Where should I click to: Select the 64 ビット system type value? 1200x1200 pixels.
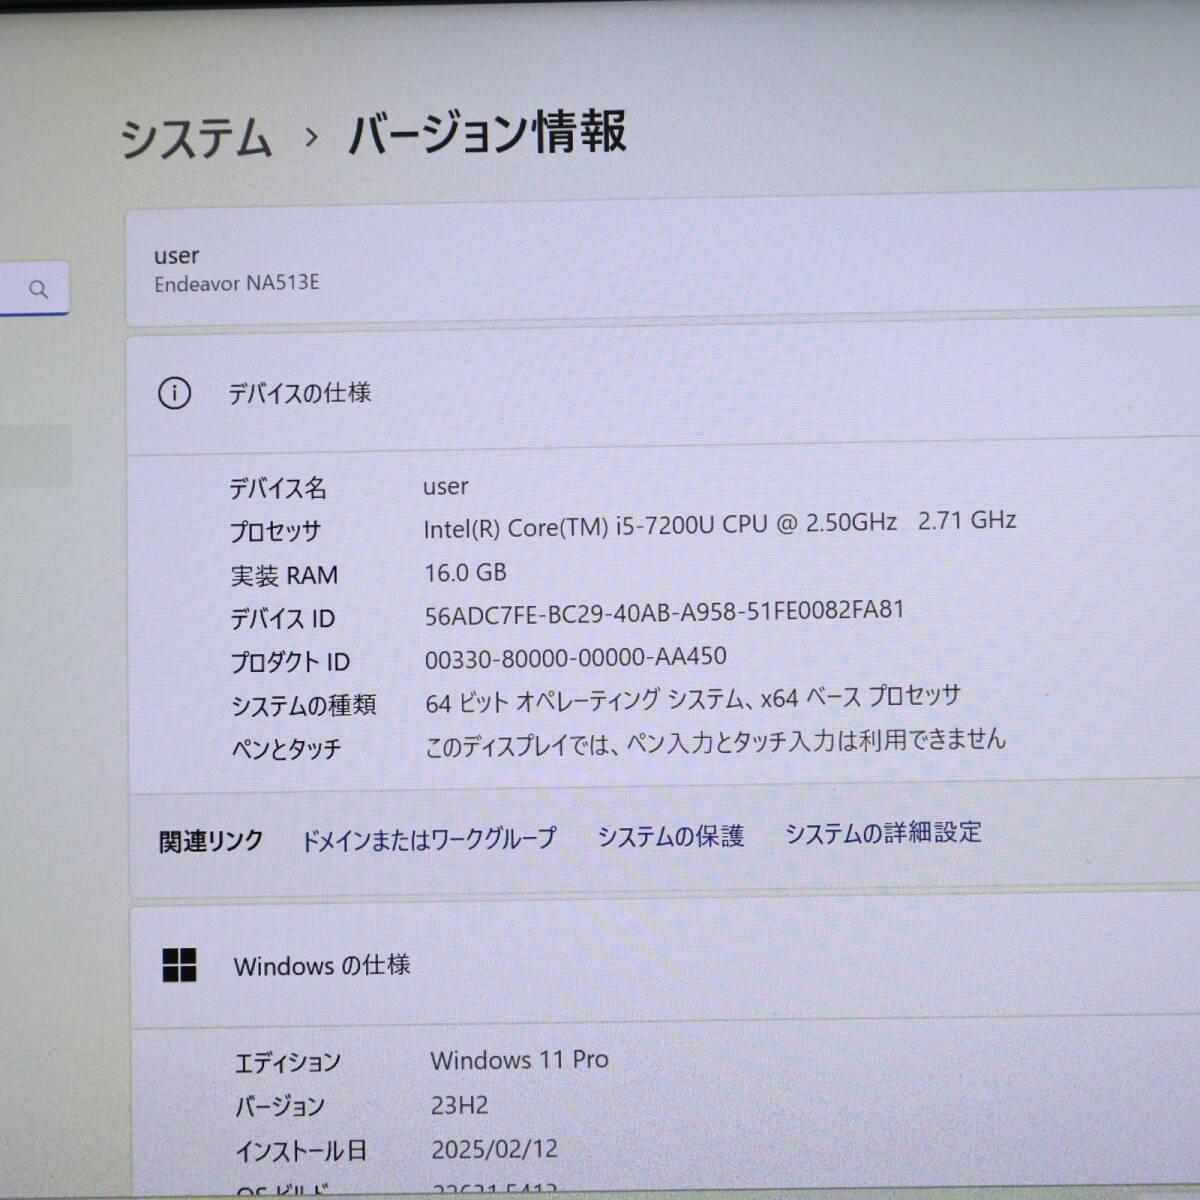point(692,698)
